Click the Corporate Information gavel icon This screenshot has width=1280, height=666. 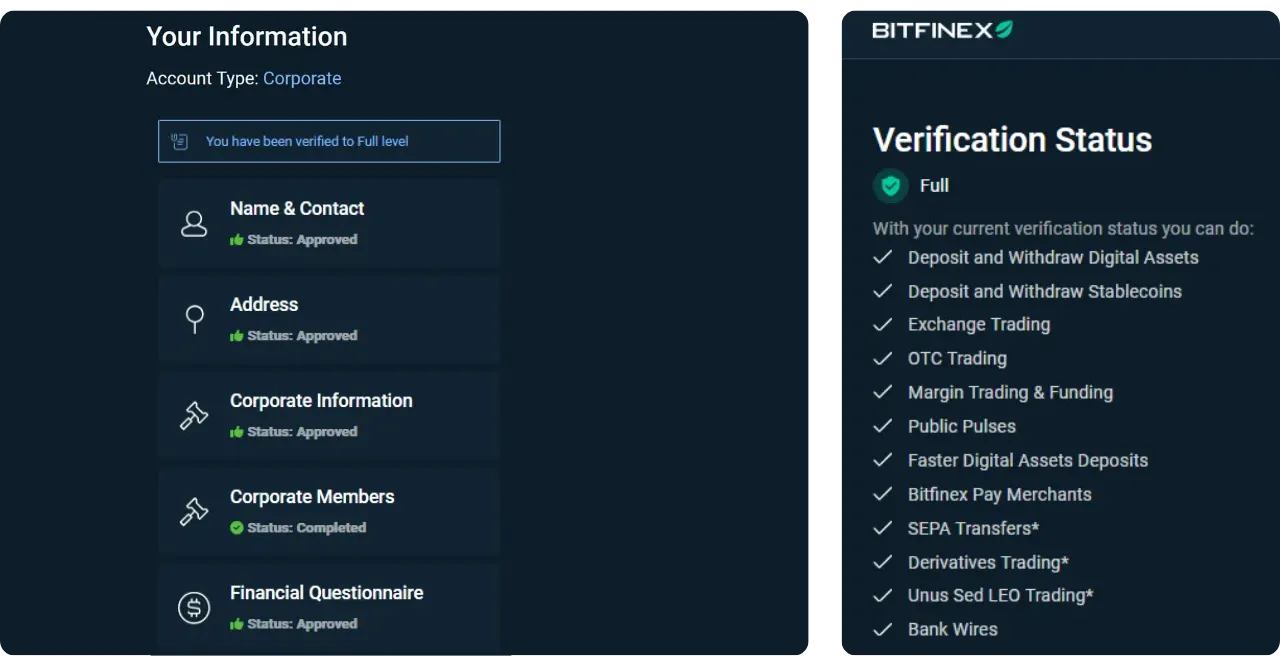[194, 415]
